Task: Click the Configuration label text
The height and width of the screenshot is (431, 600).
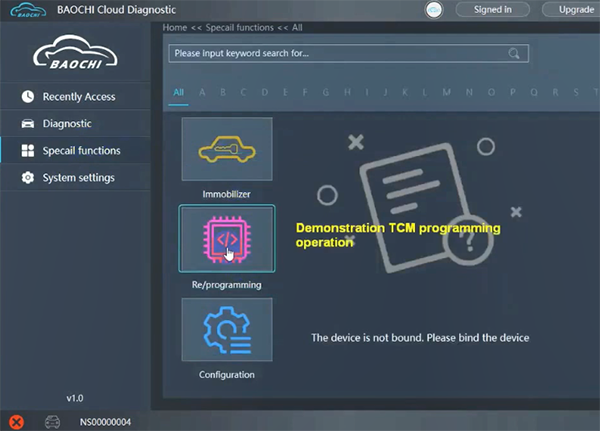Action: coord(227,375)
